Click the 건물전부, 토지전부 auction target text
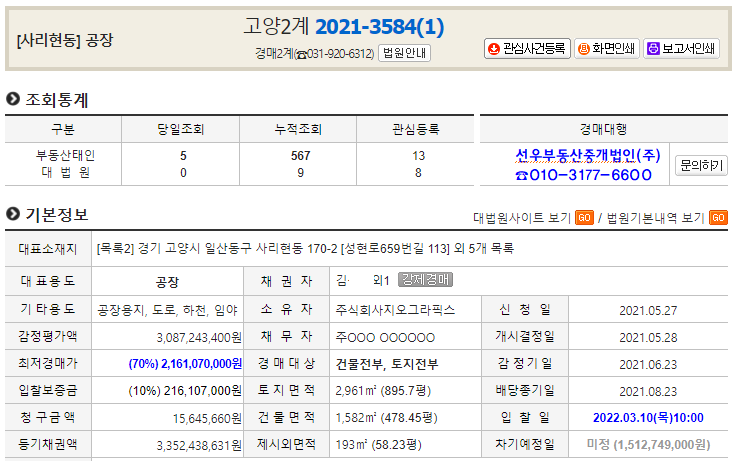737x461 pixels. click(x=386, y=364)
